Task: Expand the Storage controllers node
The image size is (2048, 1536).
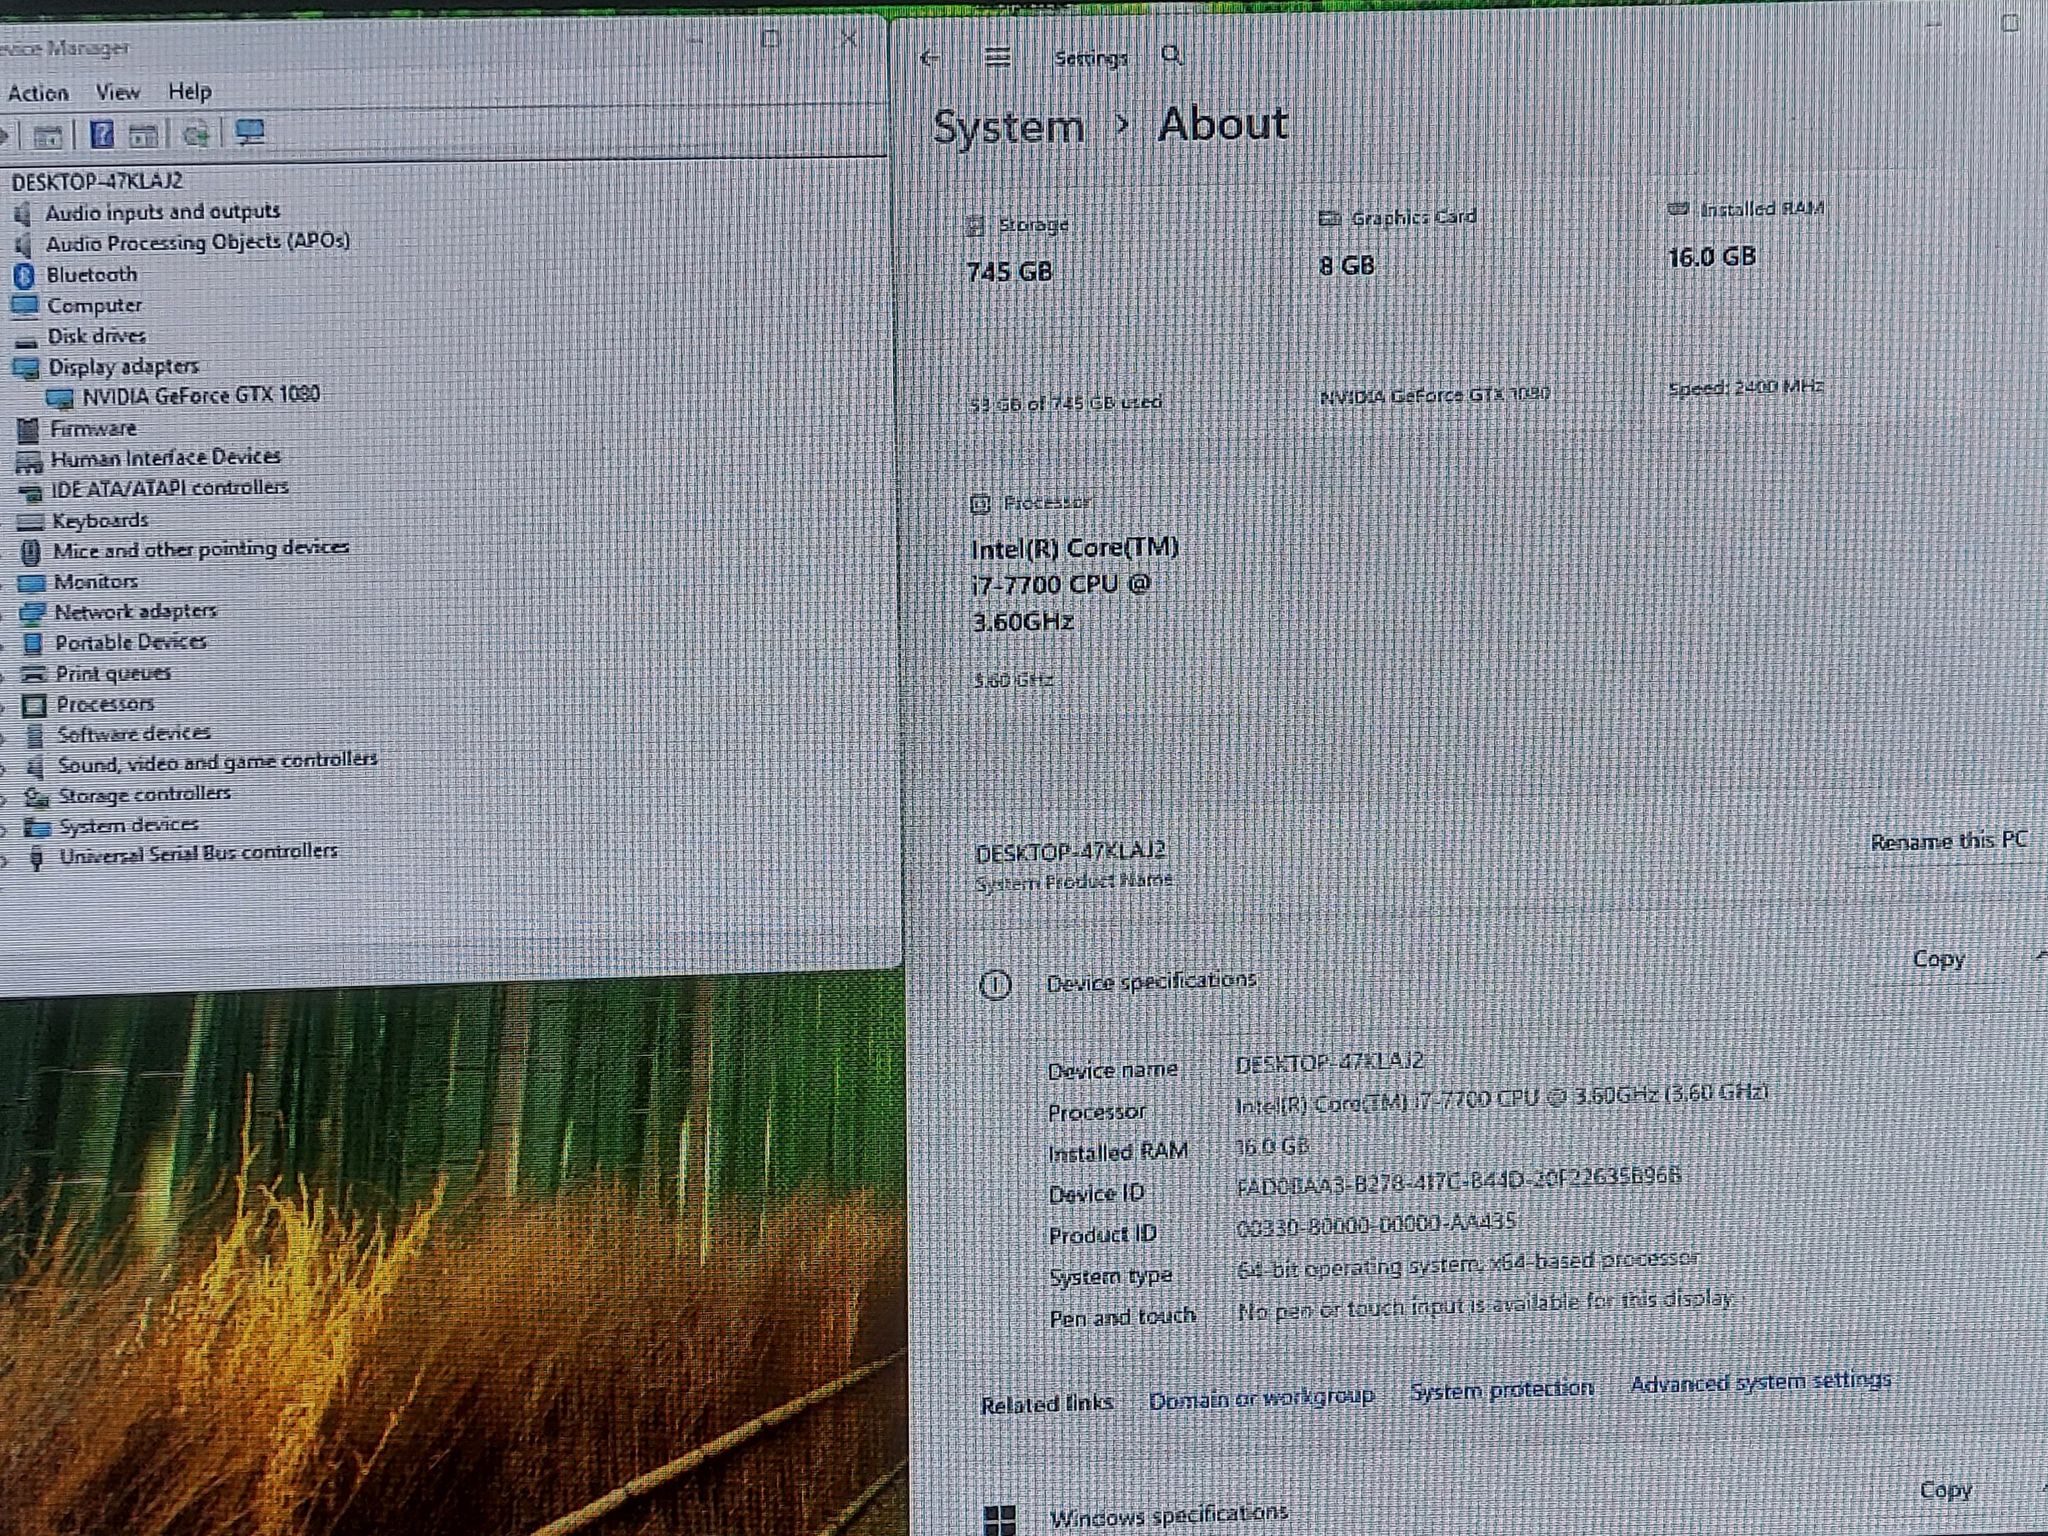Action: [x=5, y=798]
